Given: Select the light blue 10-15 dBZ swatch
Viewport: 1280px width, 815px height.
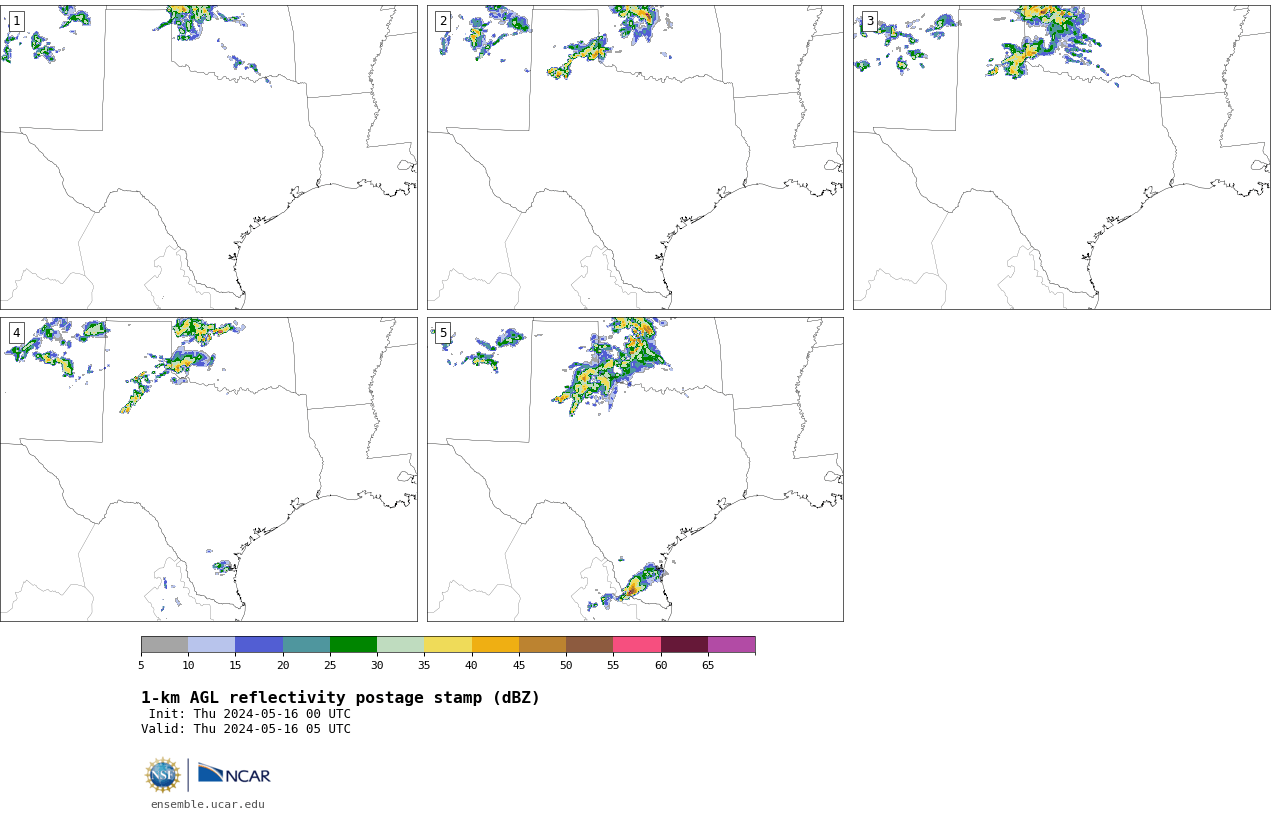Looking at the screenshot, I should pyautogui.click(x=212, y=645).
